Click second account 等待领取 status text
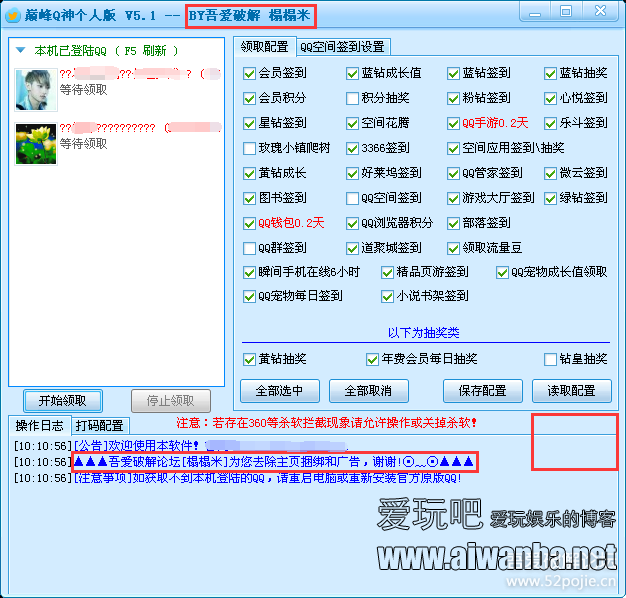Screen dimensions: 626x598 click(x=83, y=144)
